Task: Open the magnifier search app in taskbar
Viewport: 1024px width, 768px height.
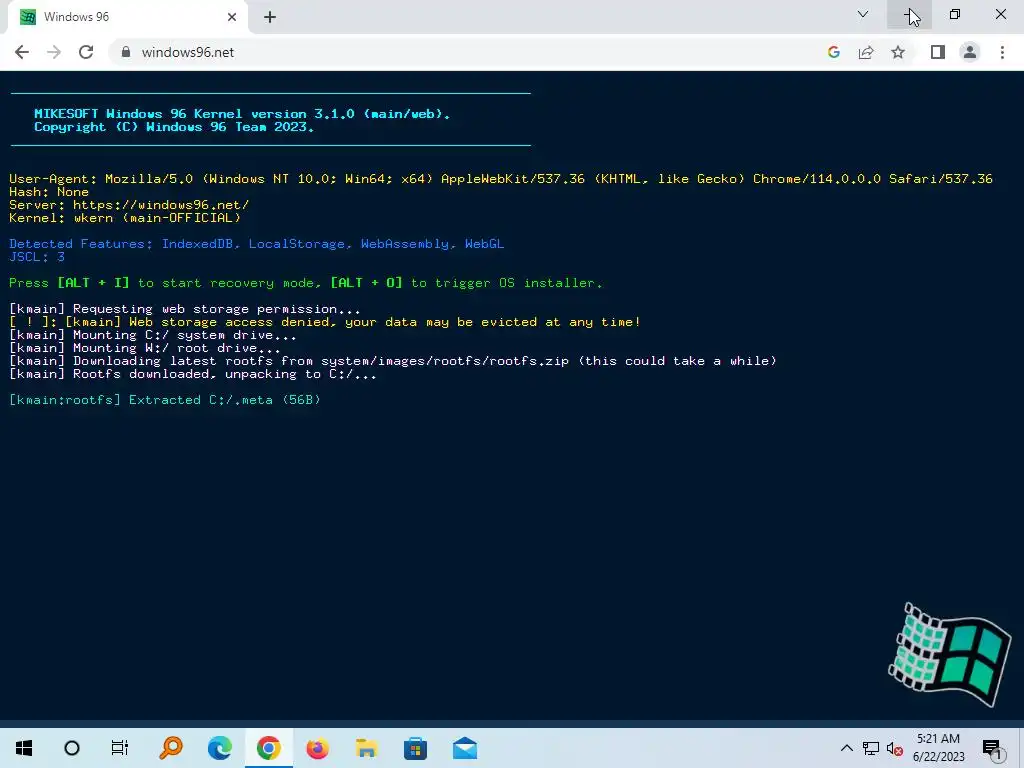Action: (x=171, y=748)
